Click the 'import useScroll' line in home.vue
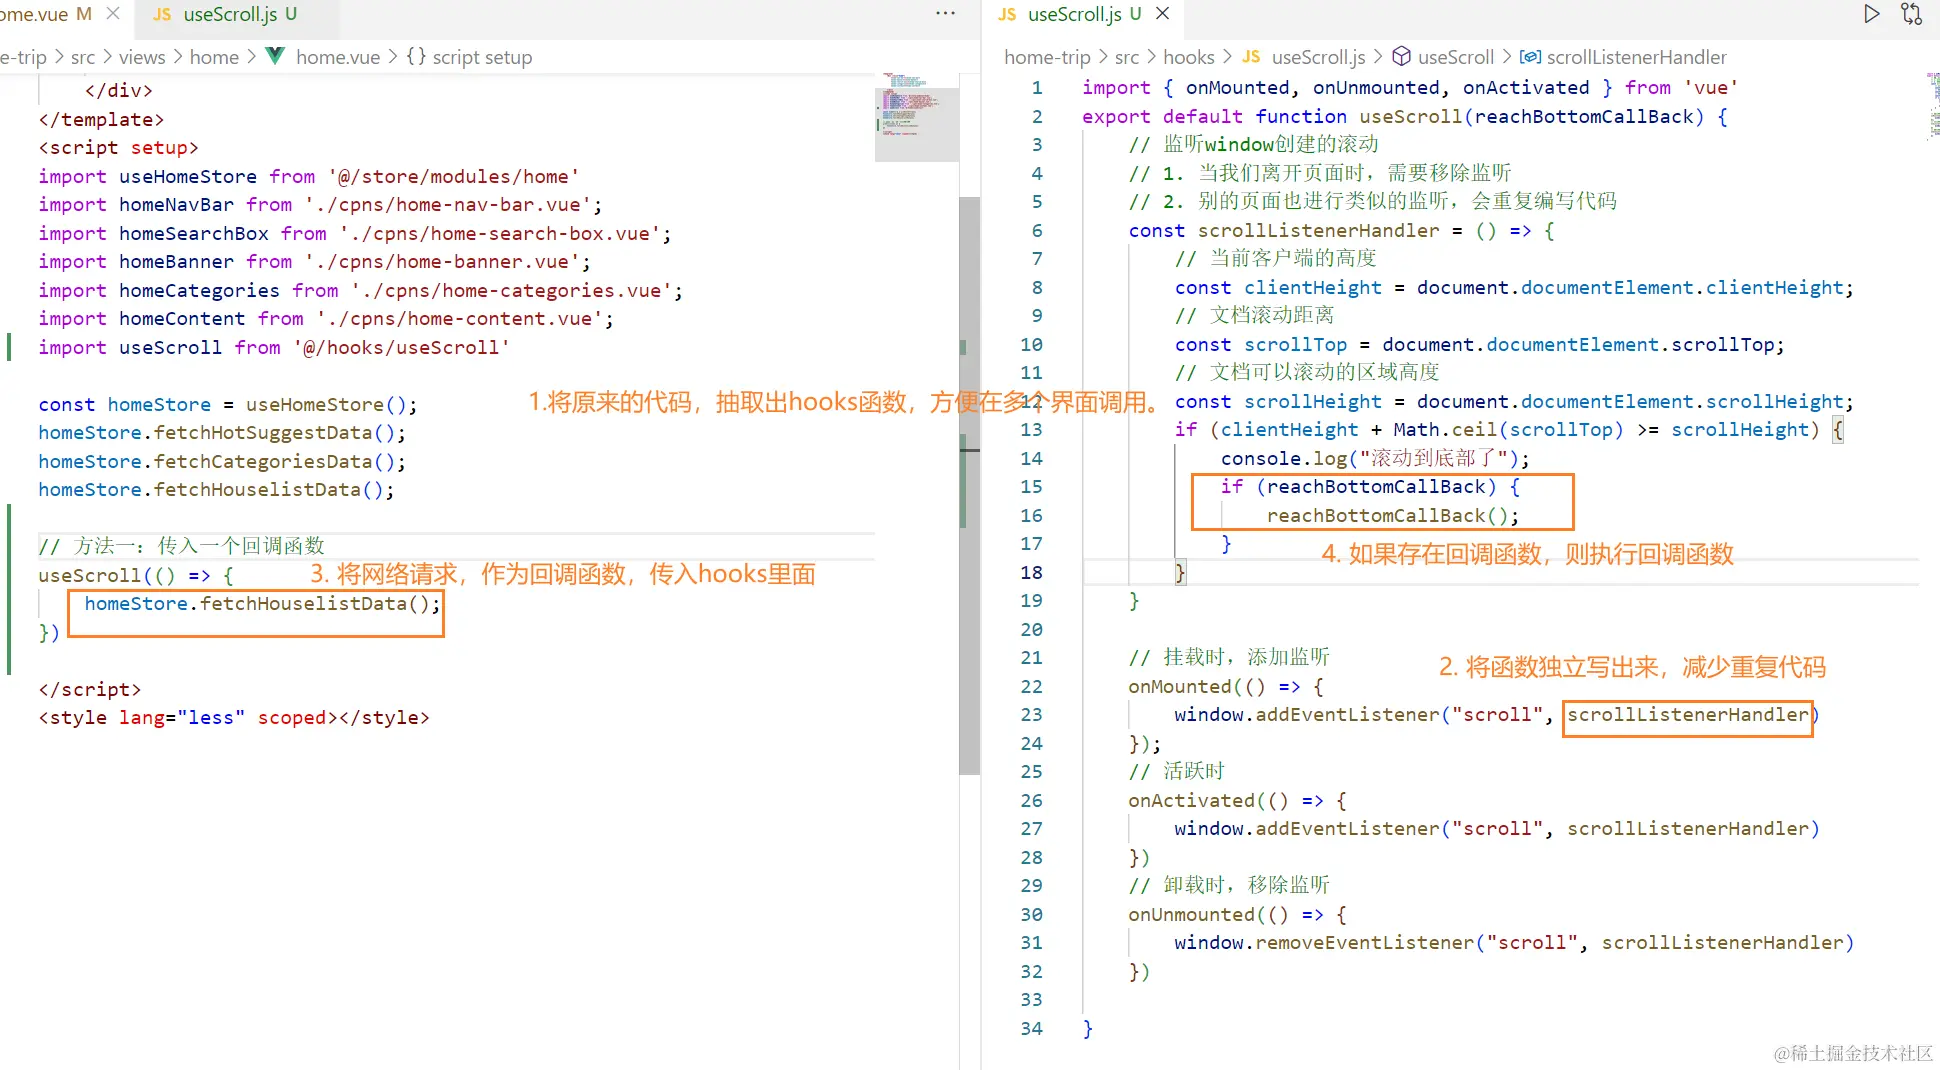 [x=274, y=347]
